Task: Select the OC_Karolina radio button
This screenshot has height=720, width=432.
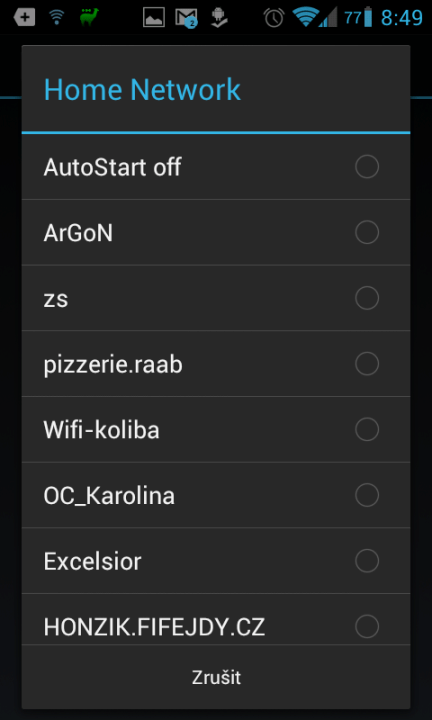Action: [367, 495]
